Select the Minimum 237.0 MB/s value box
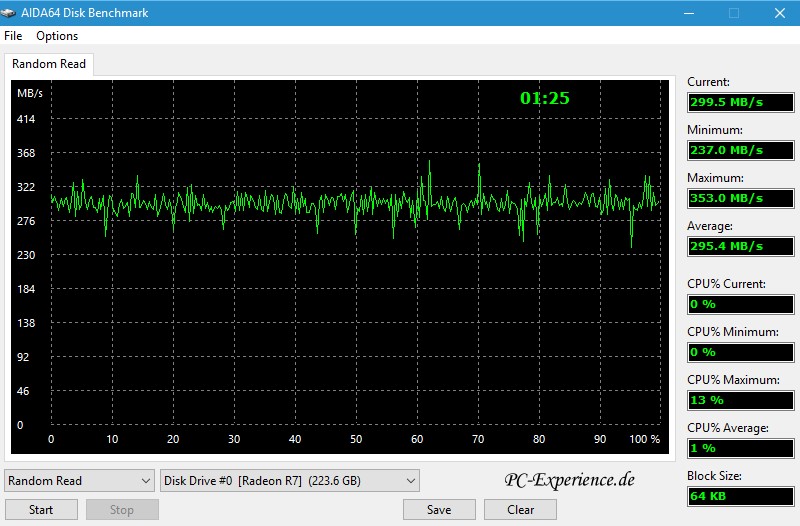 pyautogui.click(x=739, y=150)
